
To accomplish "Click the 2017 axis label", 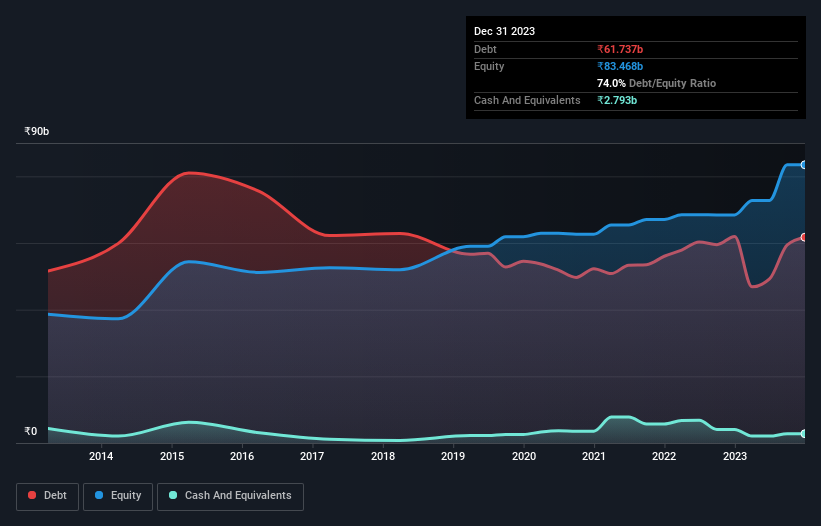I will click(x=312, y=456).
